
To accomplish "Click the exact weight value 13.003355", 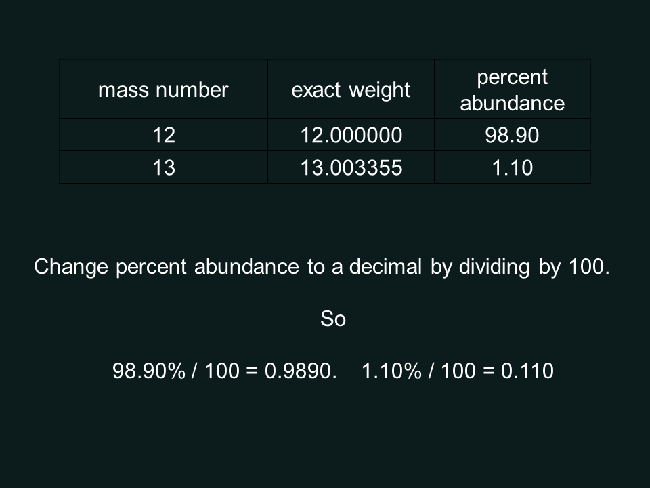I will (351, 168).
